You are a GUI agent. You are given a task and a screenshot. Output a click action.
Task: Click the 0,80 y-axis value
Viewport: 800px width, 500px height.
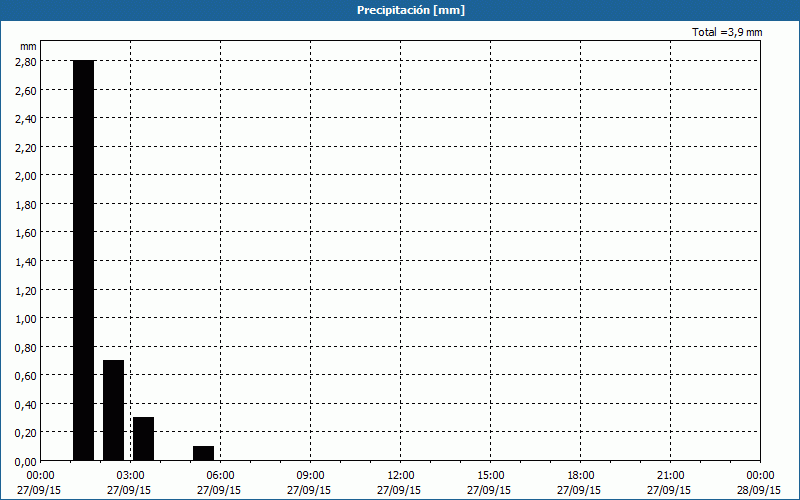[x=26, y=347]
